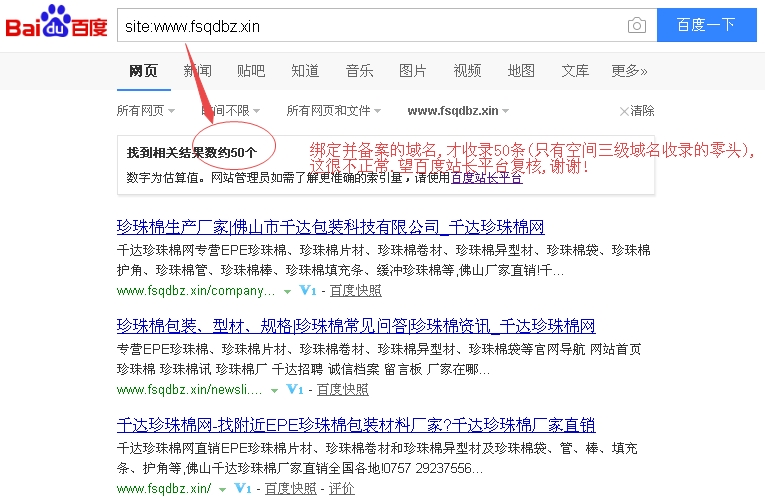
Task: Click V1 badge of company result
Action: tap(308, 291)
